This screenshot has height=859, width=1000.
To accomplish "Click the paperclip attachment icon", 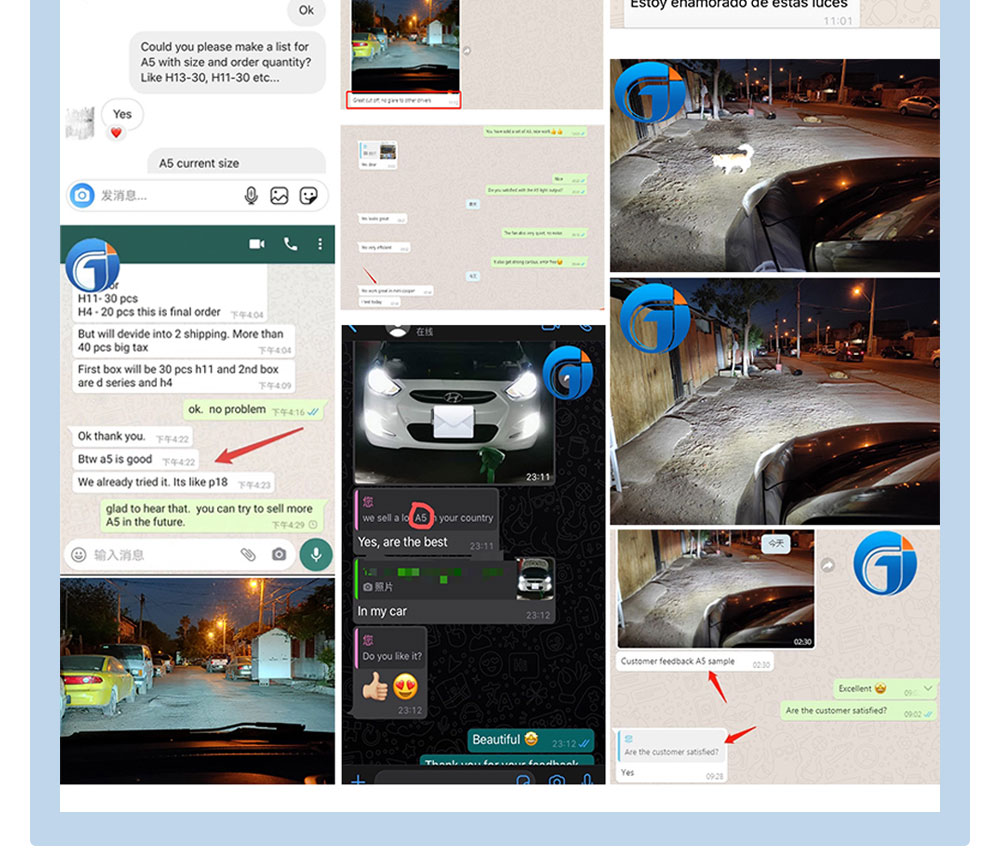I will pyautogui.click(x=248, y=555).
